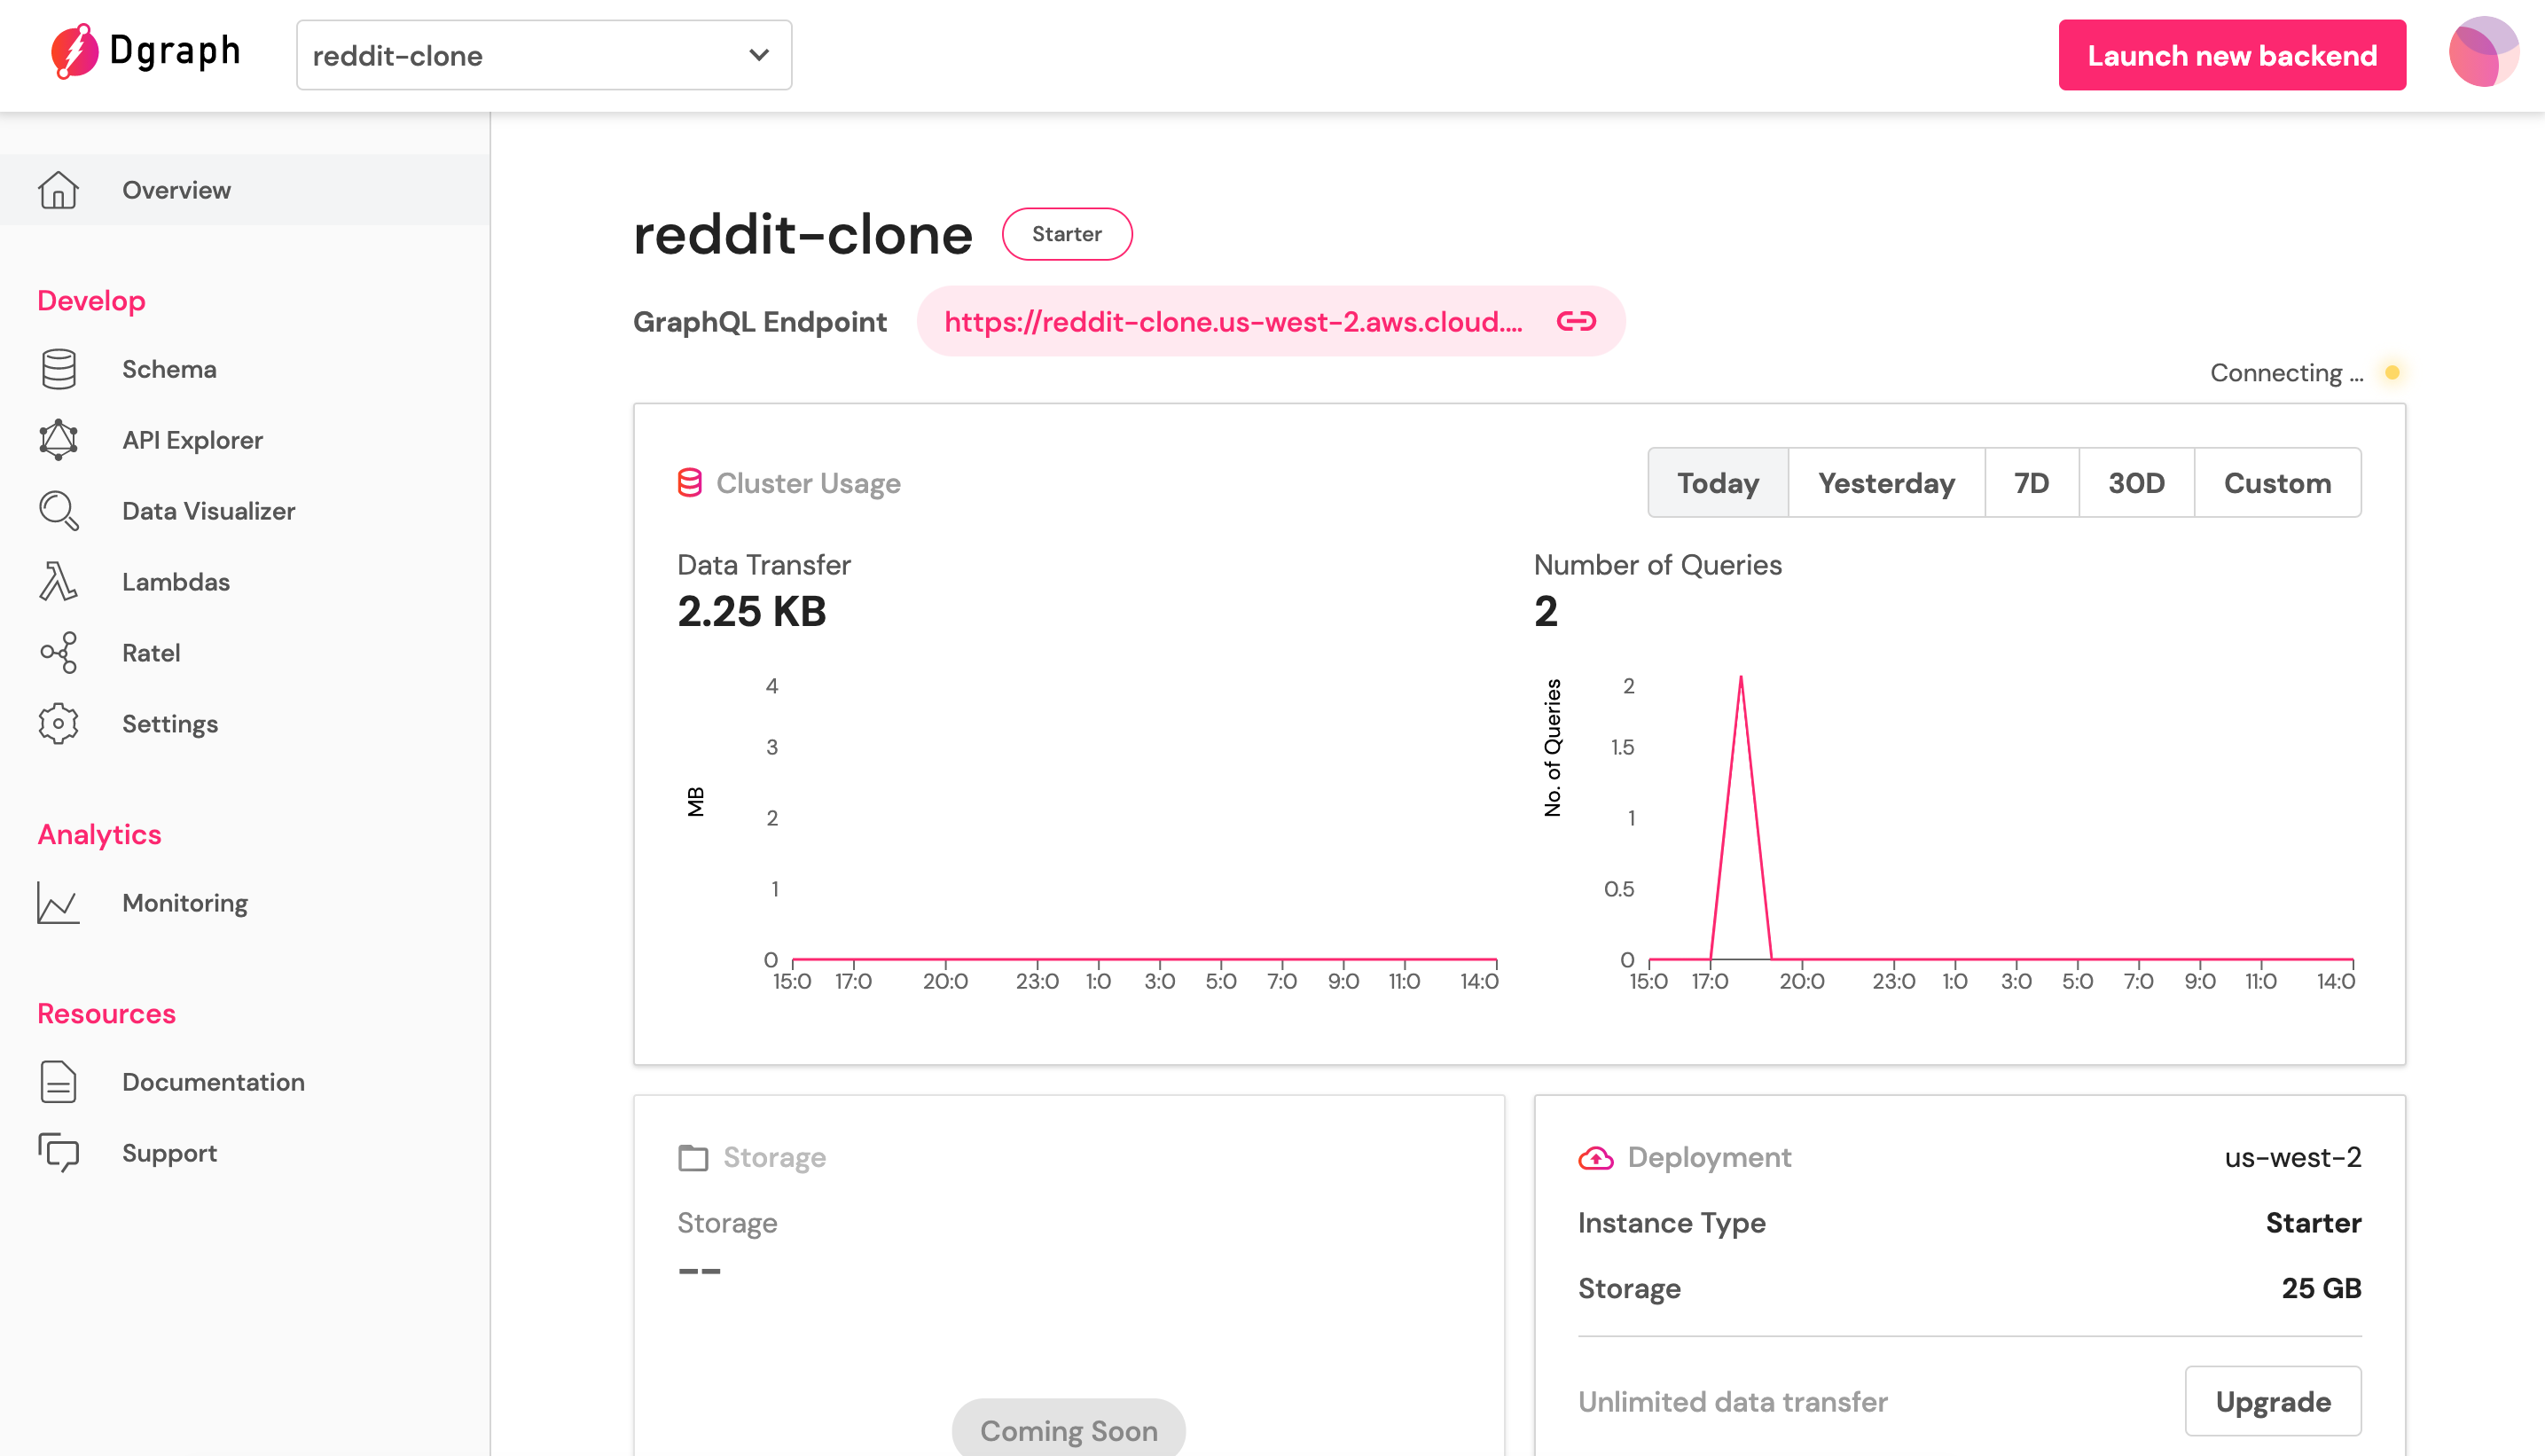
Task: Open the Documentation resource link
Action: click(213, 1082)
